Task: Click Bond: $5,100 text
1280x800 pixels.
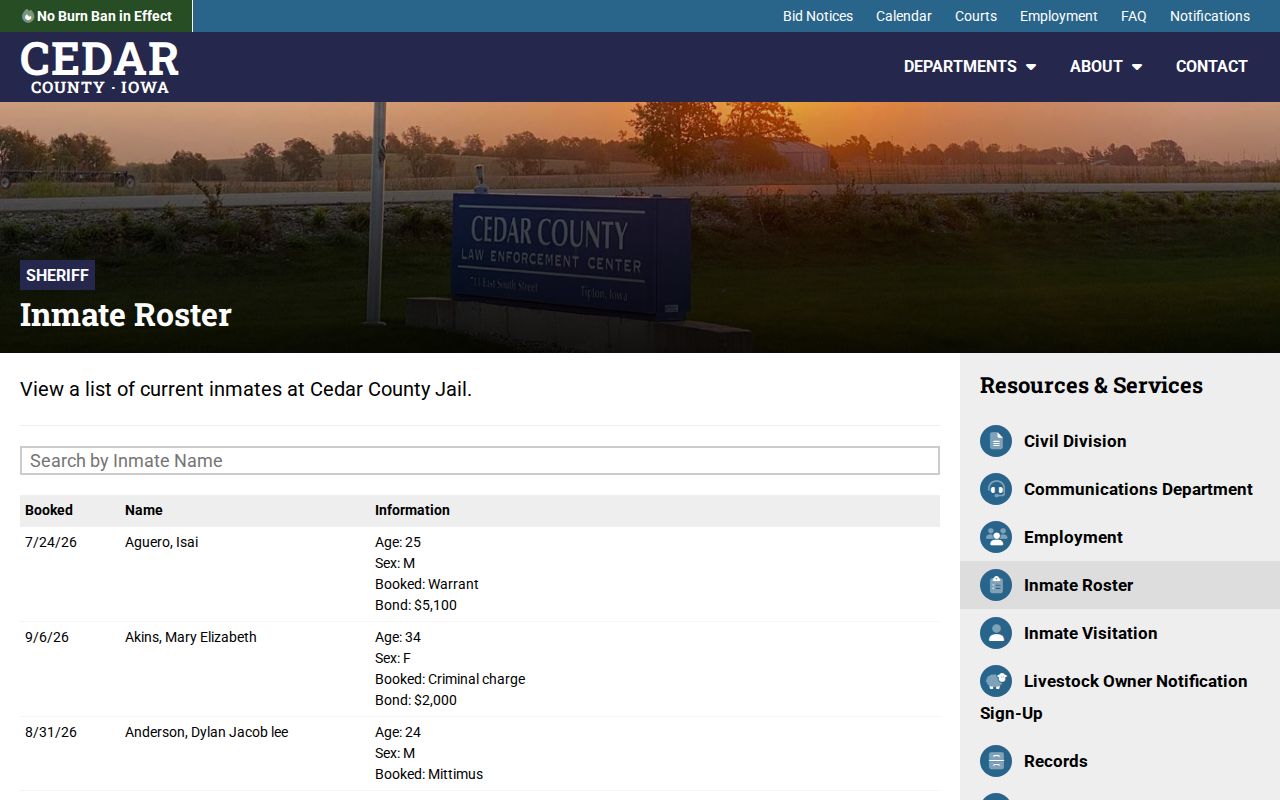Action: point(416,605)
